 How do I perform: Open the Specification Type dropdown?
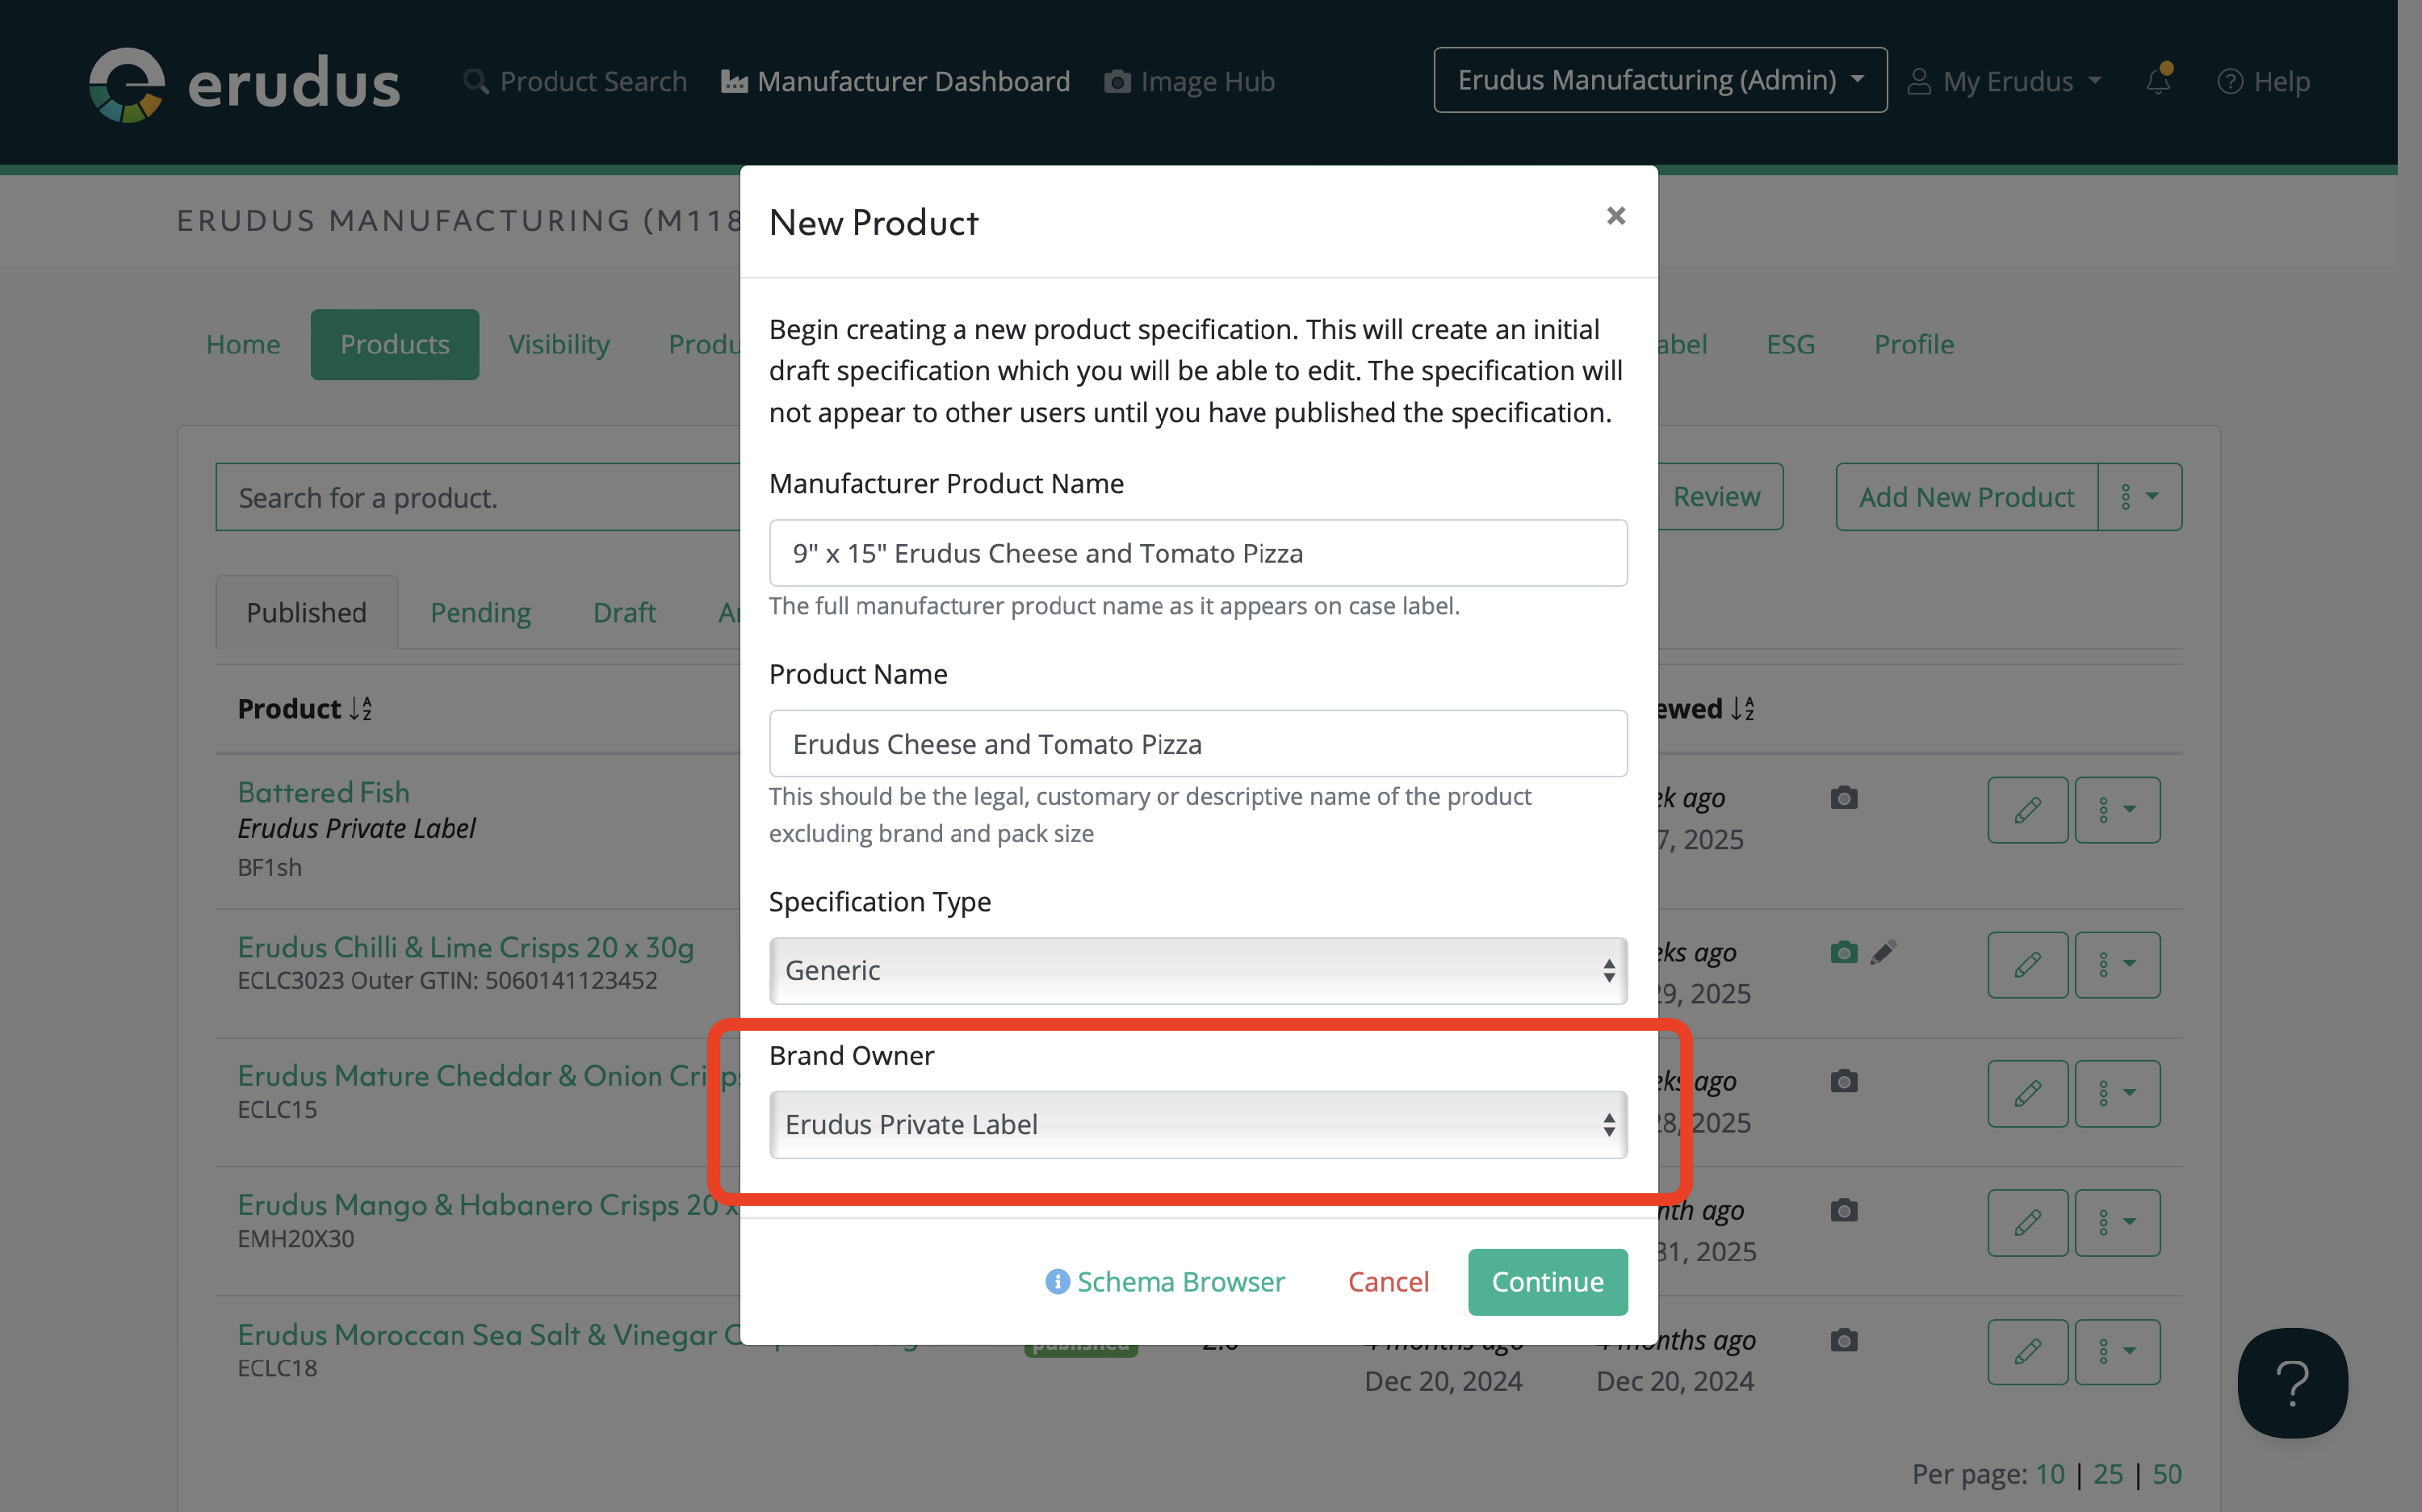[x=1197, y=971]
